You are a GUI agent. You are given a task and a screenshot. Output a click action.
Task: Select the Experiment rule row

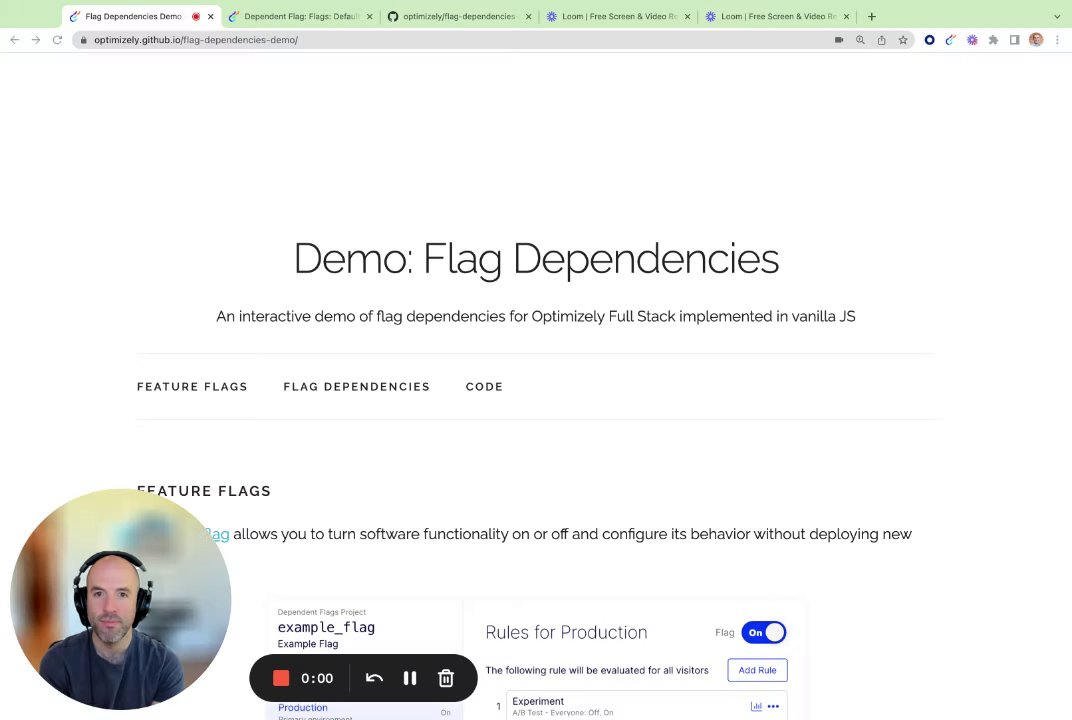647,705
